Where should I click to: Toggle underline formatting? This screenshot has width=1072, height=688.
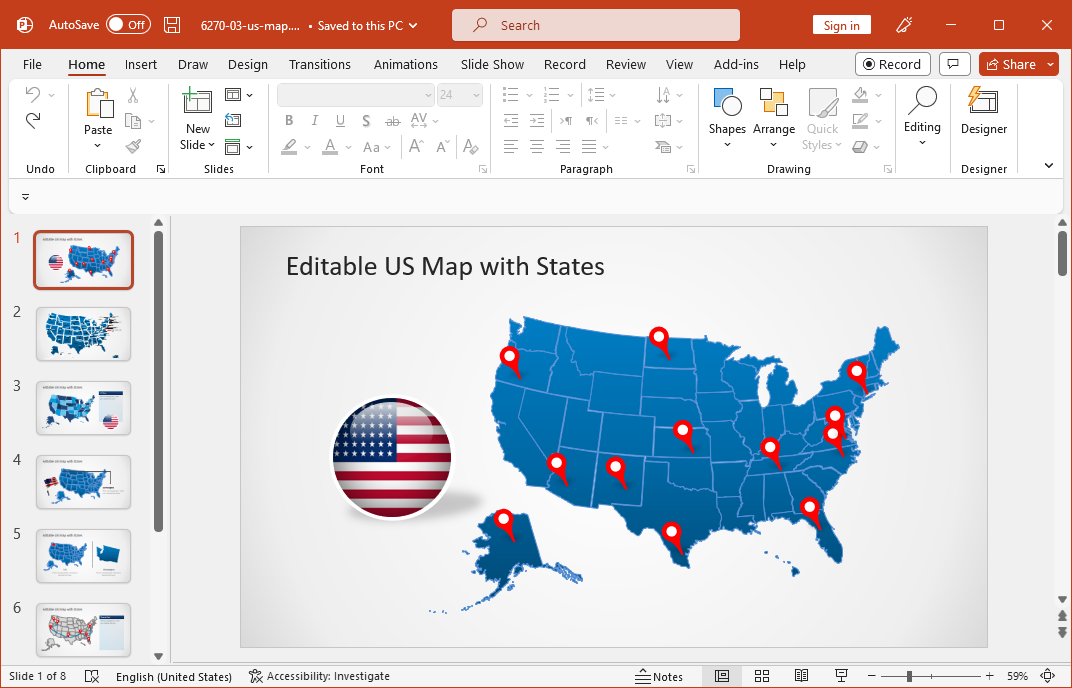(x=339, y=120)
